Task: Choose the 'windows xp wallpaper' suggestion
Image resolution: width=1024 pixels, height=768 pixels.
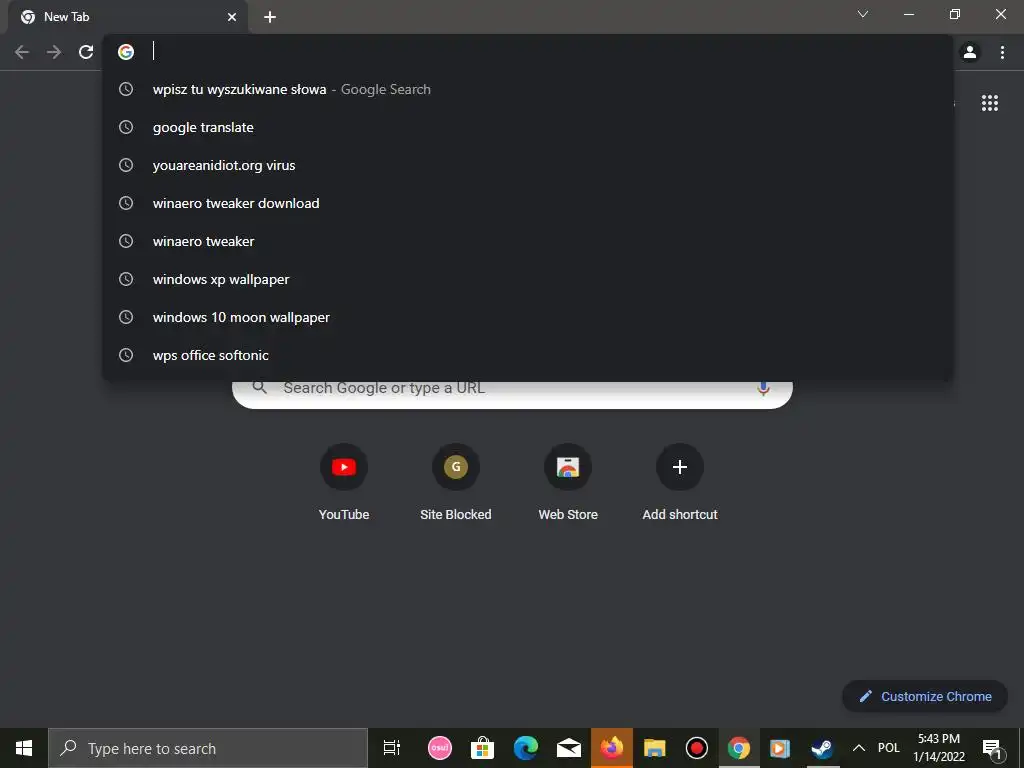Action: (x=528, y=279)
